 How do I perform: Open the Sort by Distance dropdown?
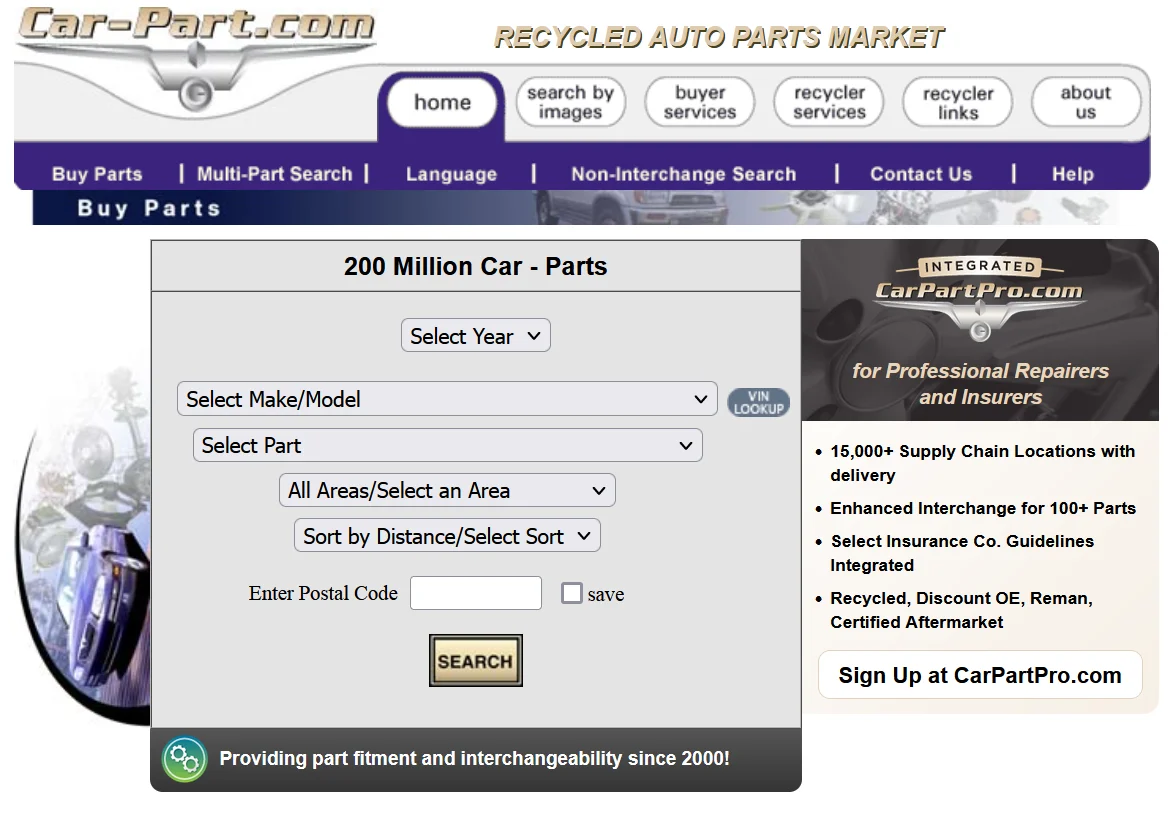tap(447, 536)
